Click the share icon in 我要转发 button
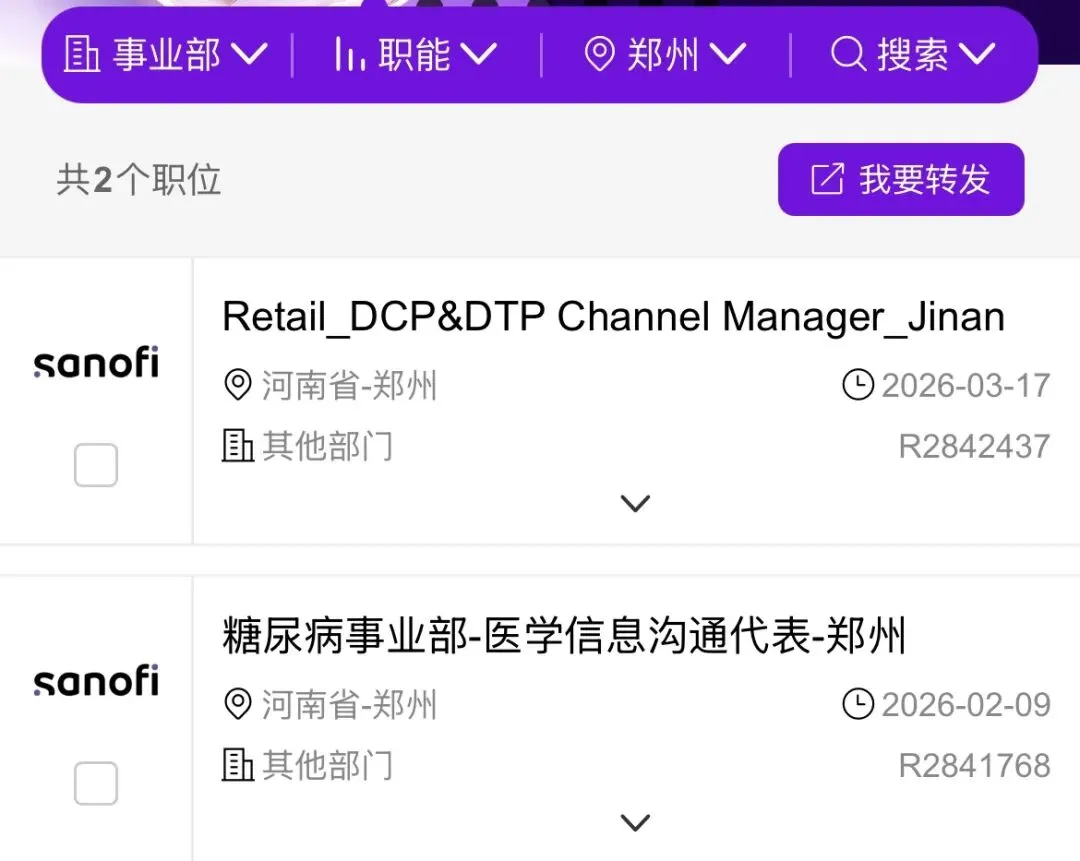Image resolution: width=1080 pixels, height=861 pixels. coord(827,179)
